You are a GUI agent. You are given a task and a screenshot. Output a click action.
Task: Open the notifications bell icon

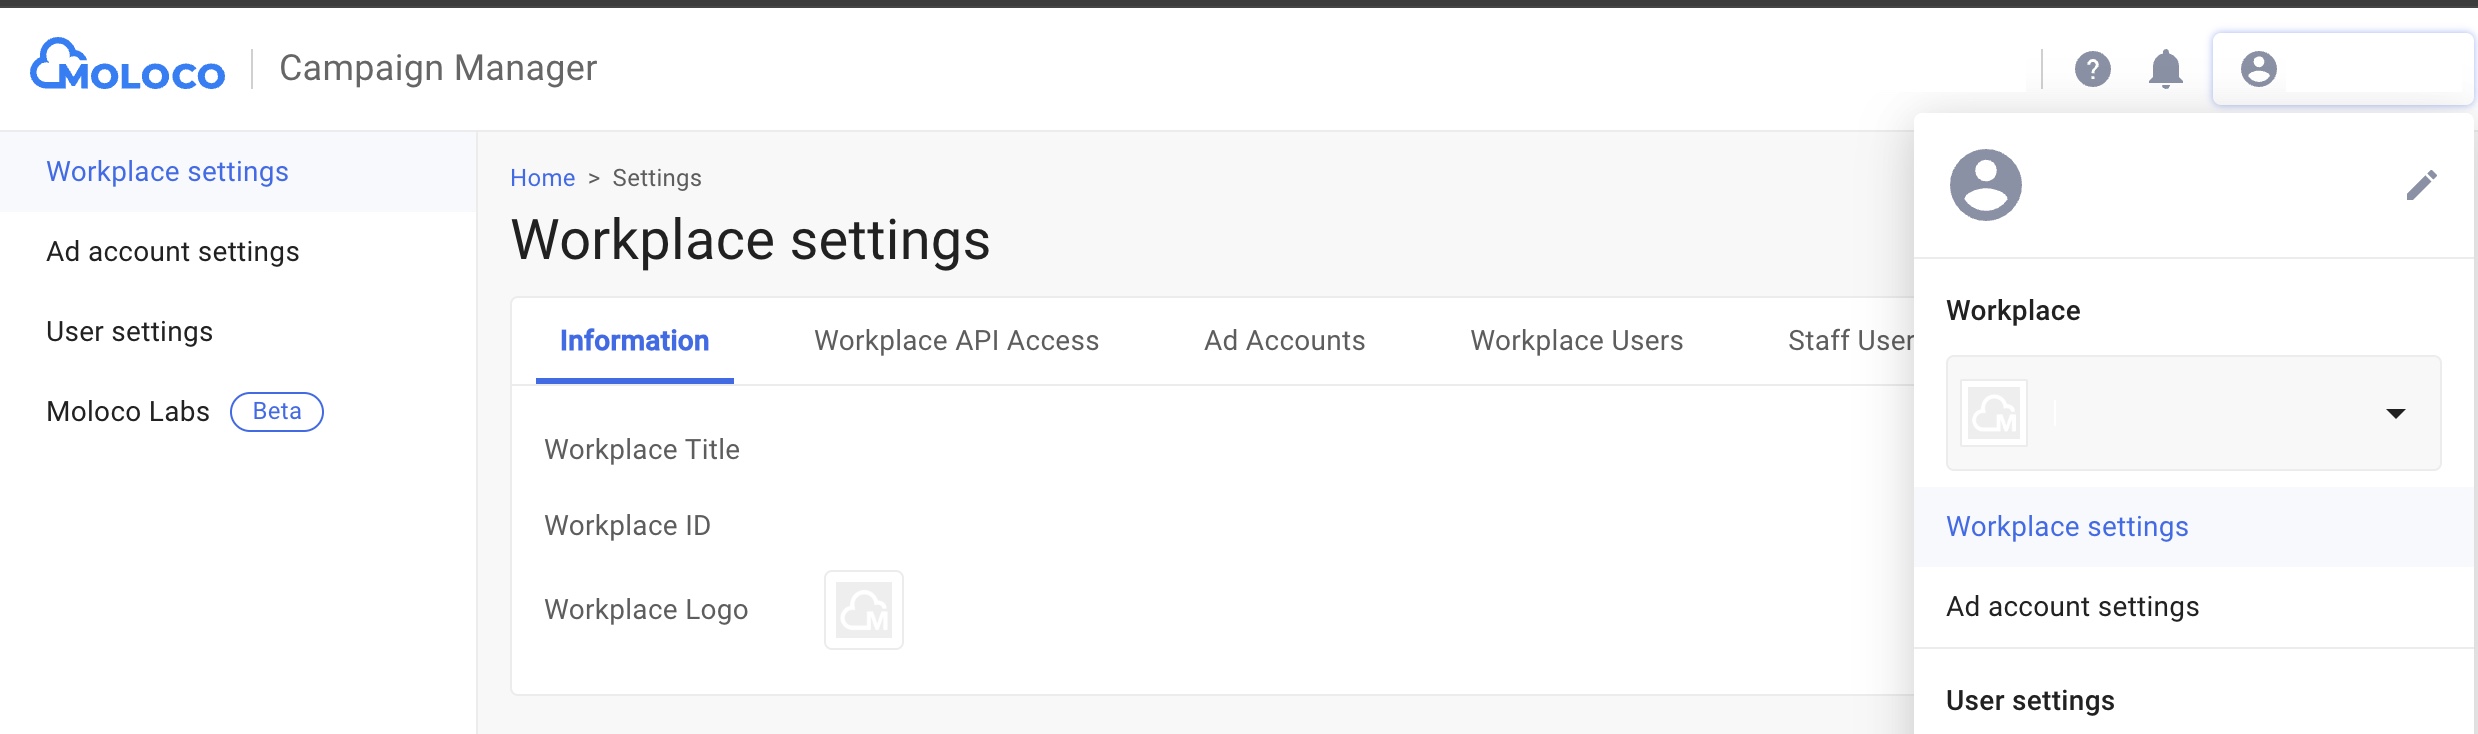(2165, 69)
